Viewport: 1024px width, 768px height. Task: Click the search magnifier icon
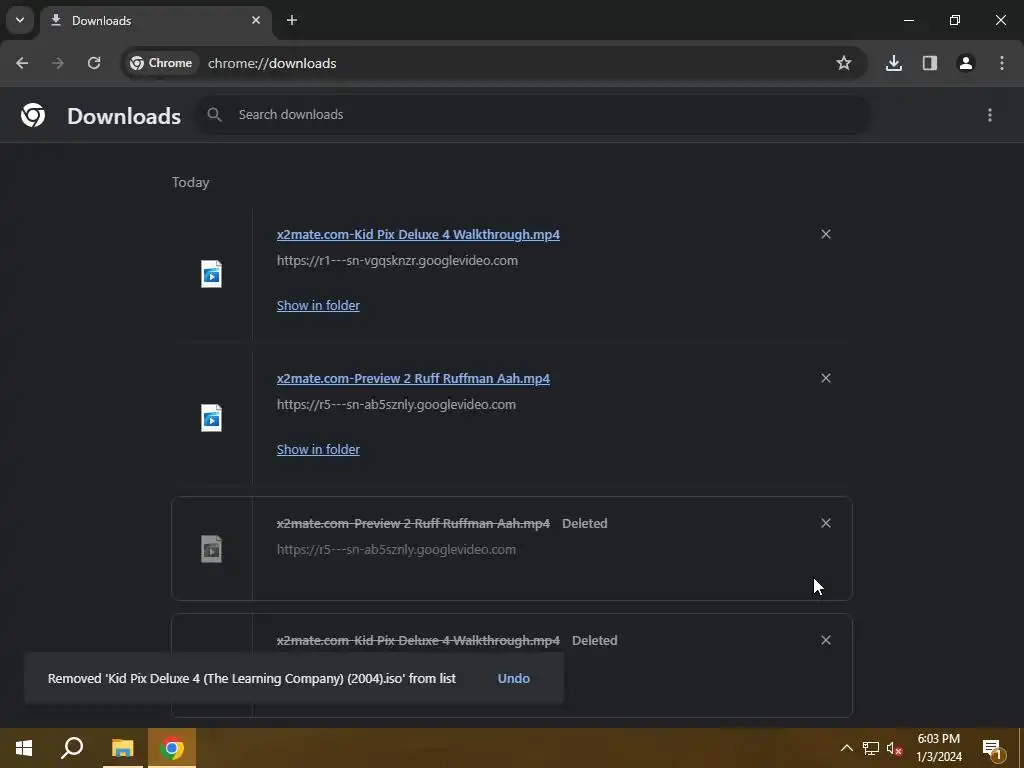click(214, 115)
